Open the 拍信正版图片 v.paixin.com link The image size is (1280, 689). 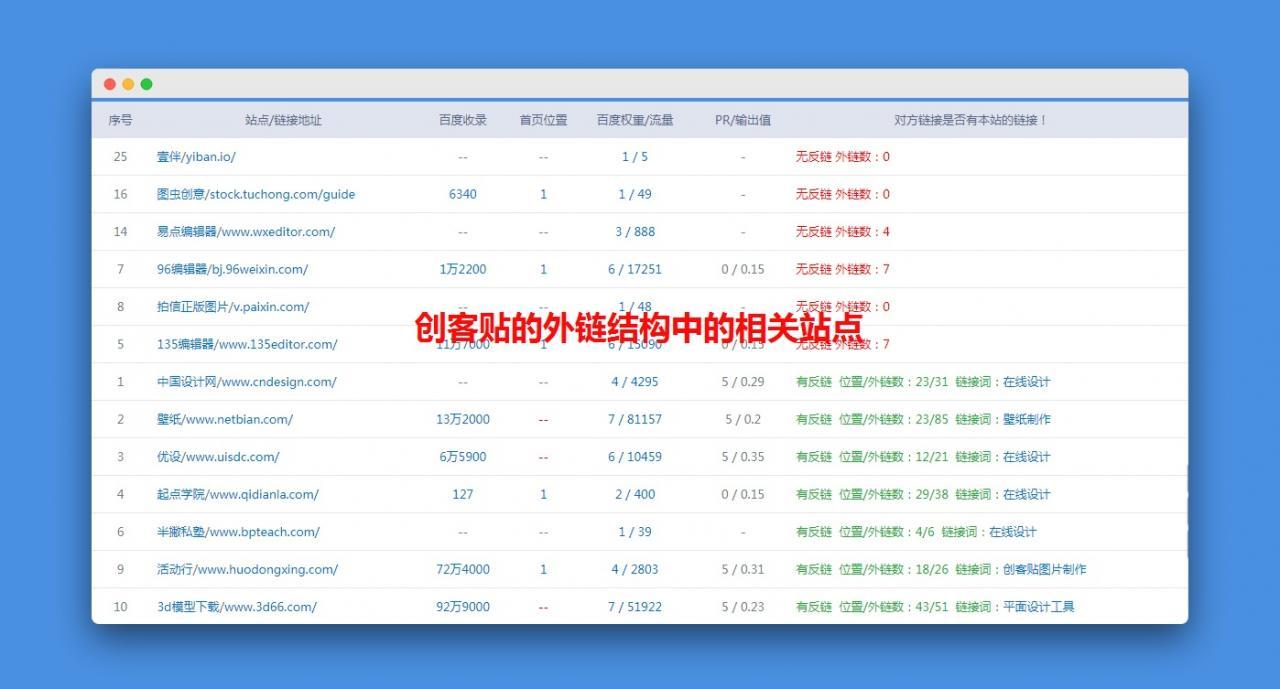click(x=233, y=307)
